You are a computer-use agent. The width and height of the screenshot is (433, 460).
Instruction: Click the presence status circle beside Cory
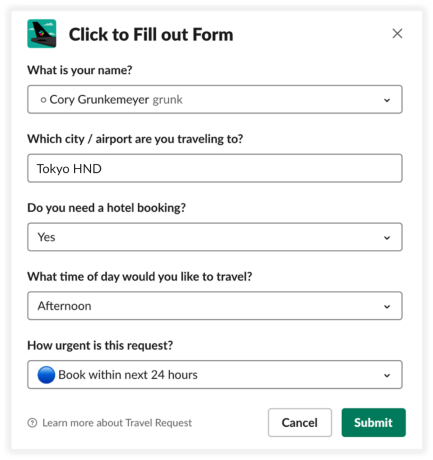(x=43, y=100)
